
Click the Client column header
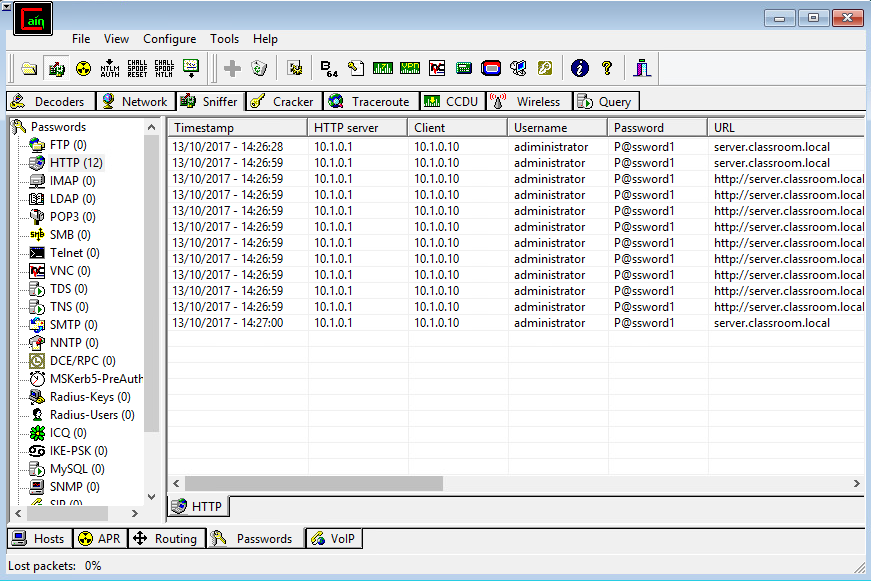(458, 128)
